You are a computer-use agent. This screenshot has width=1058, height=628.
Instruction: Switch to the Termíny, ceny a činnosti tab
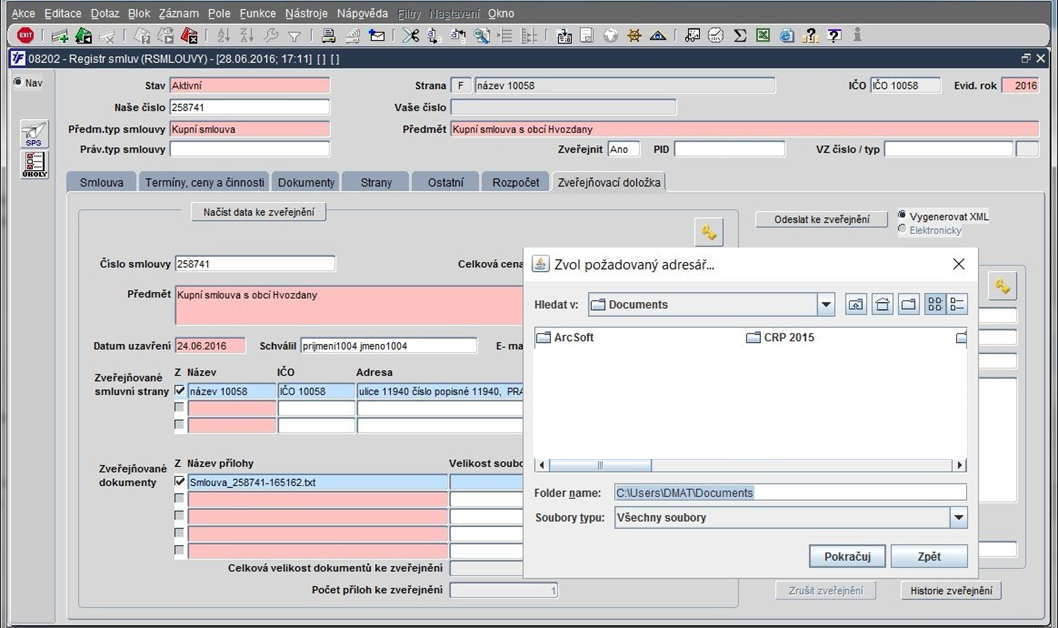[x=204, y=182]
